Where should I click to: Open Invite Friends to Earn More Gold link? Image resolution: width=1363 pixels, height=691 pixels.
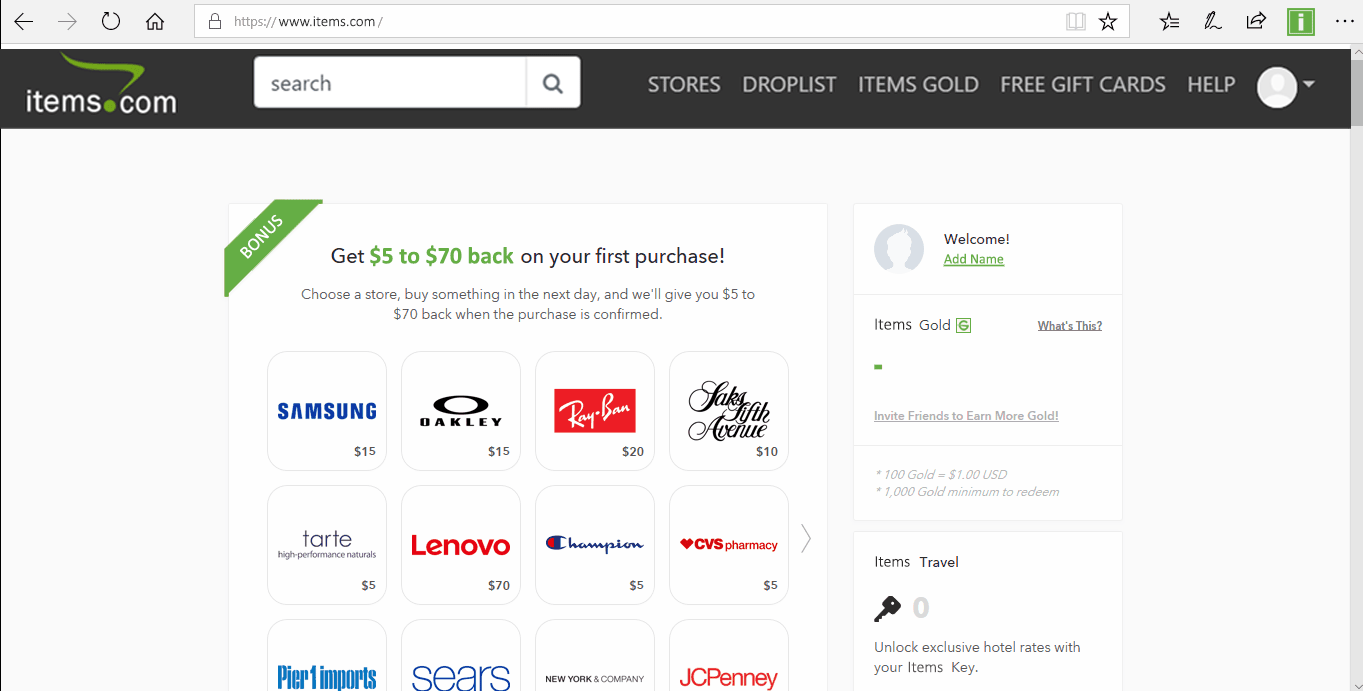[966, 416]
